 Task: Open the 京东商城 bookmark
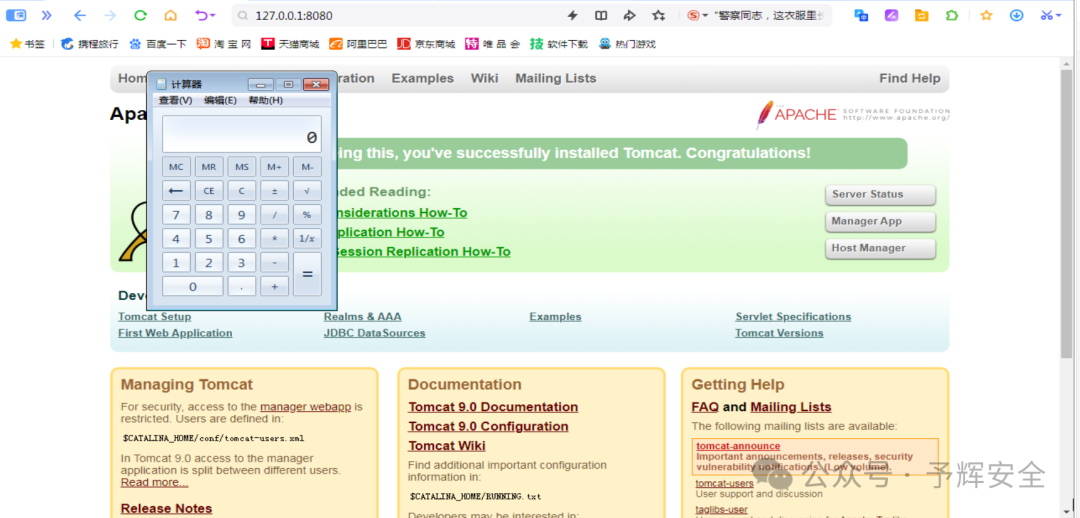click(x=426, y=44)
